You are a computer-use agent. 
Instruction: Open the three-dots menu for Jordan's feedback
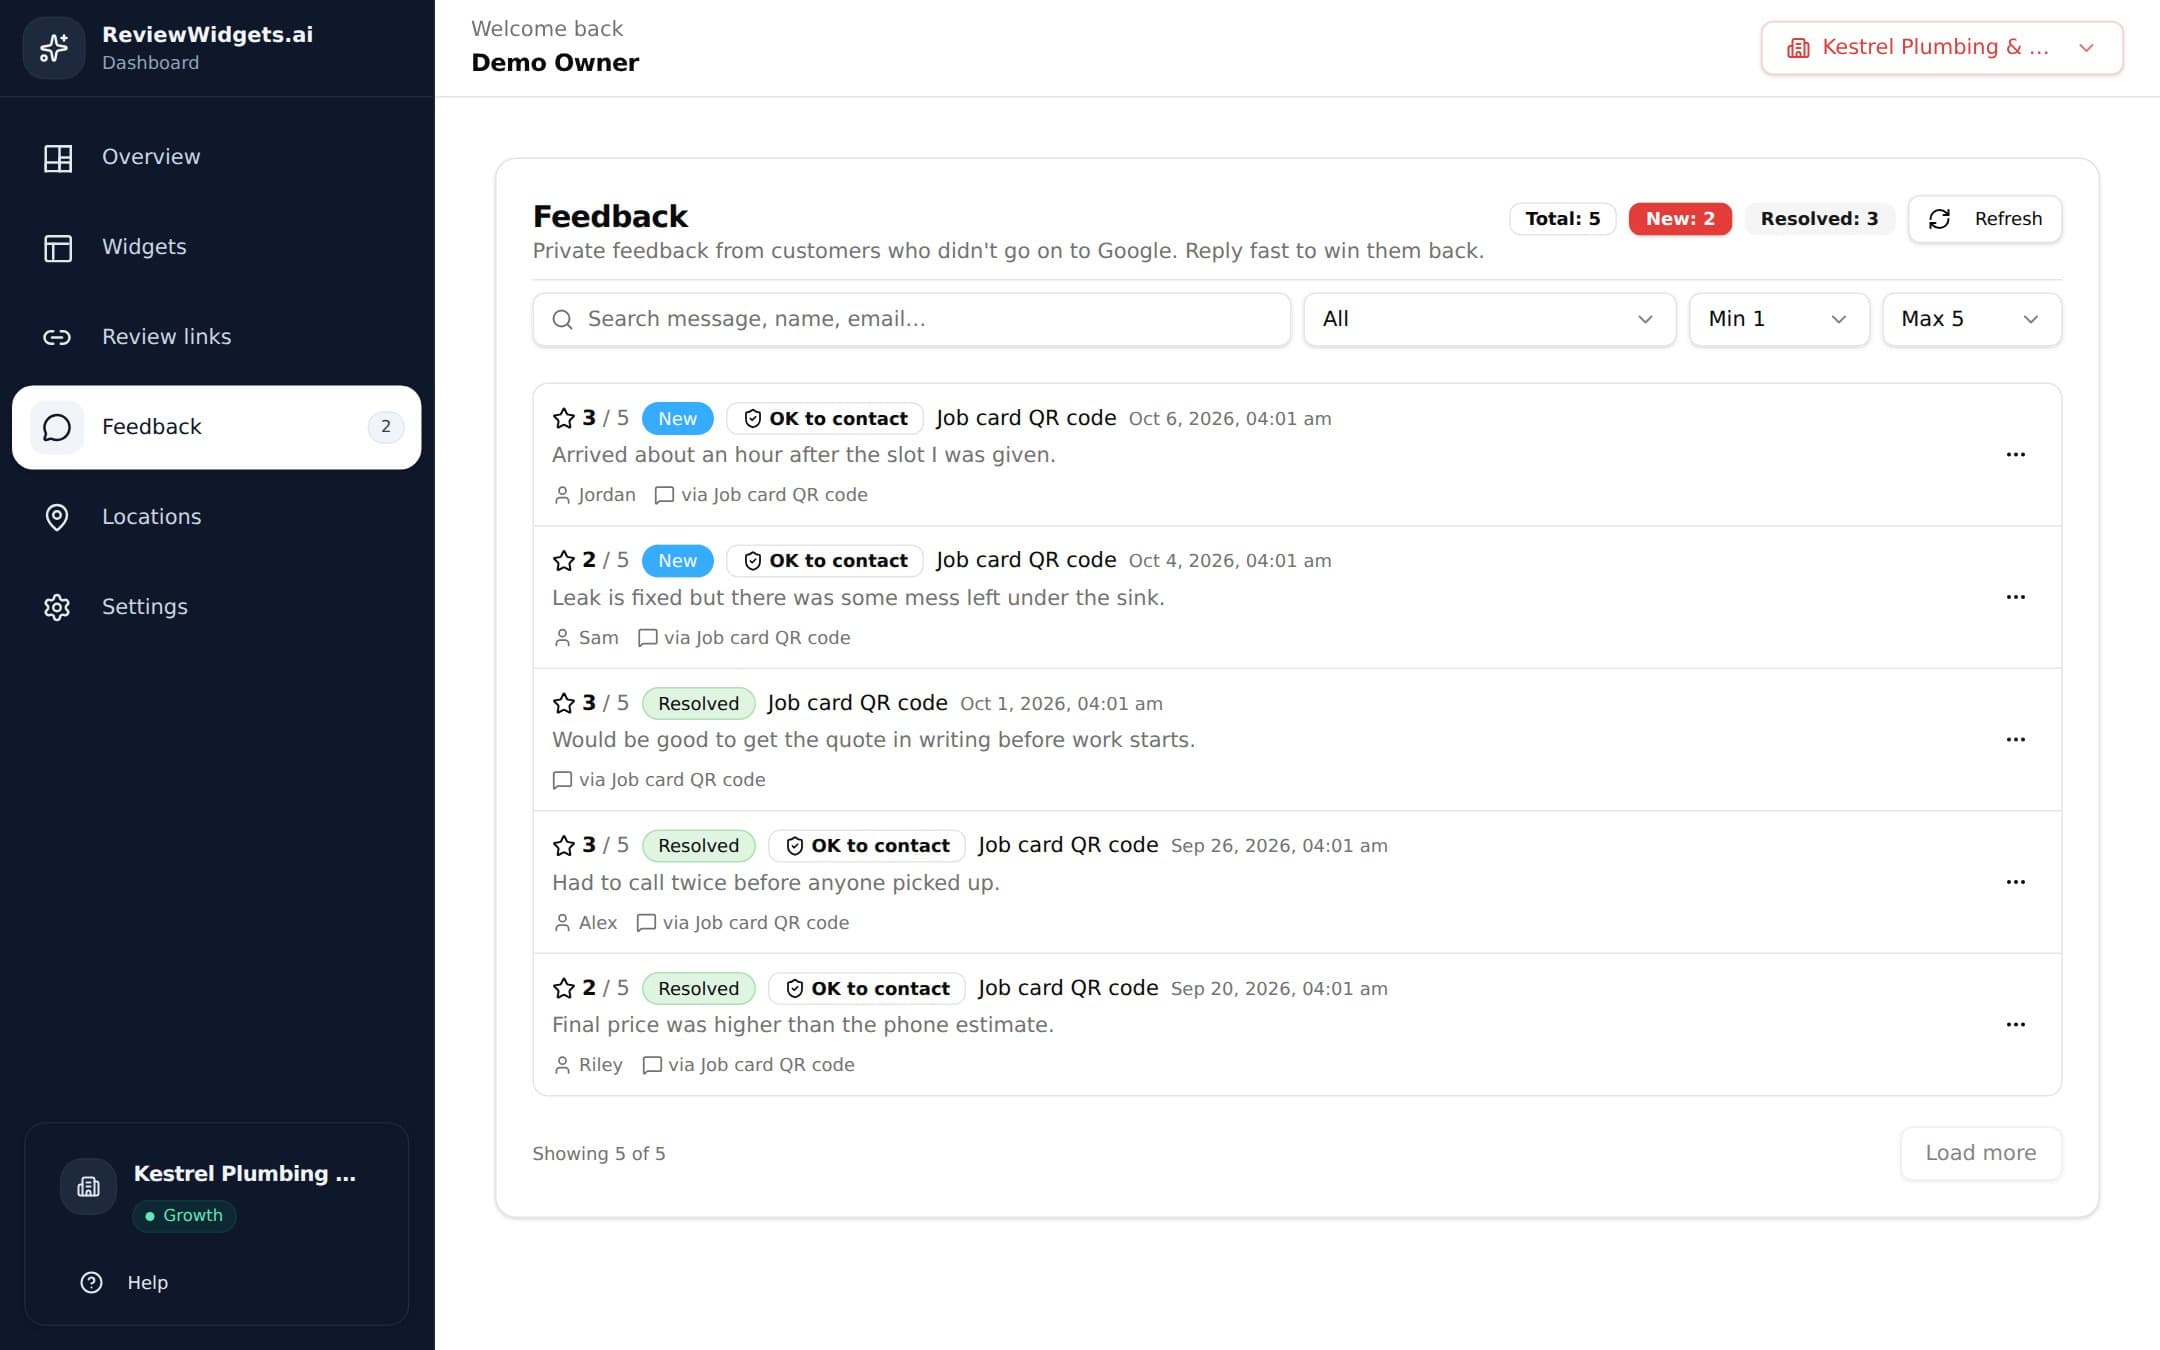pos(2015,454)
